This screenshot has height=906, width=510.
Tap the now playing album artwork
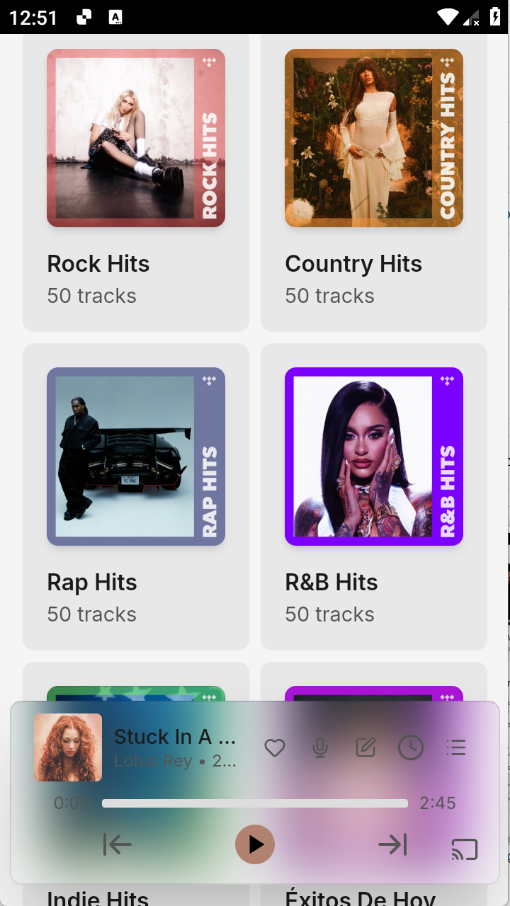click(68, 747)
